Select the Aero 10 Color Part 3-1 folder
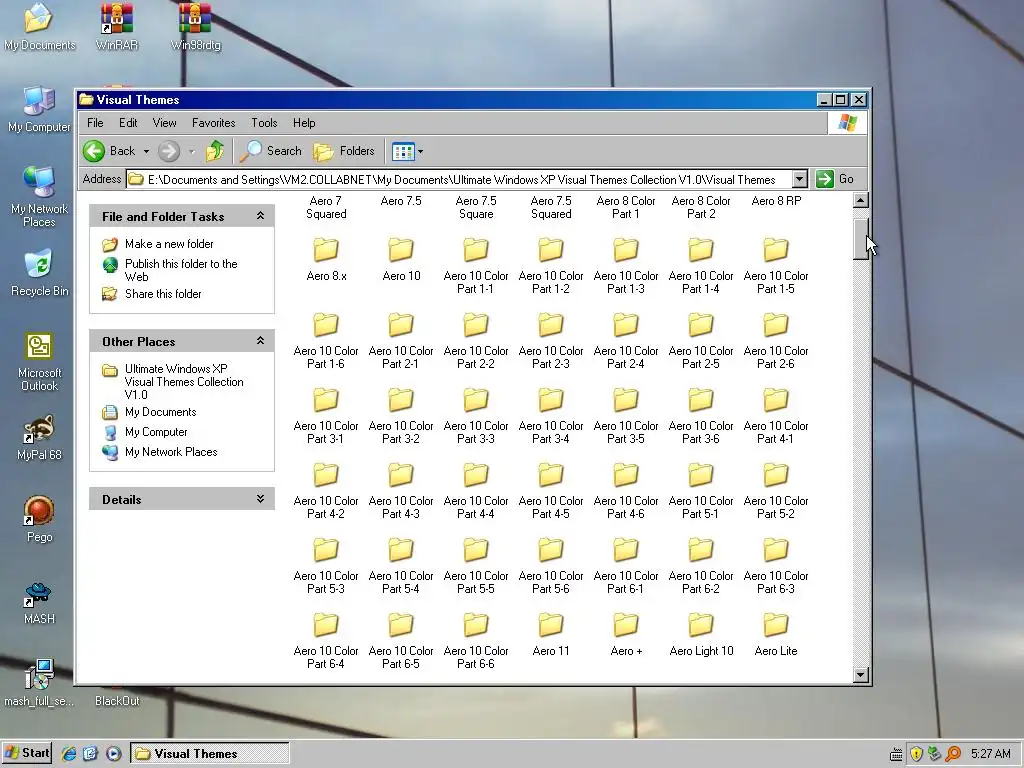 pyautogui.click(x=326, y=417)
